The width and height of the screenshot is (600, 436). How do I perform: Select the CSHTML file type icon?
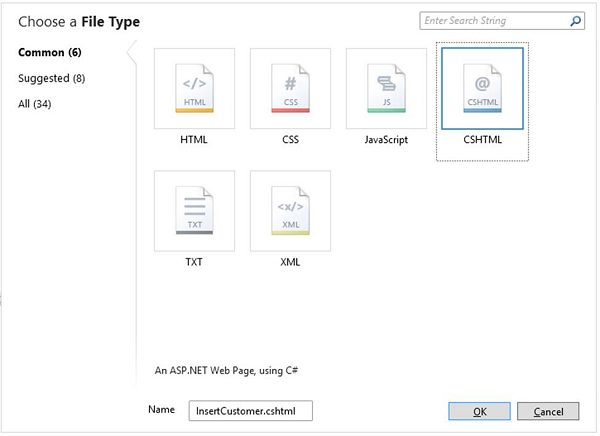click(x=482, y=88)
